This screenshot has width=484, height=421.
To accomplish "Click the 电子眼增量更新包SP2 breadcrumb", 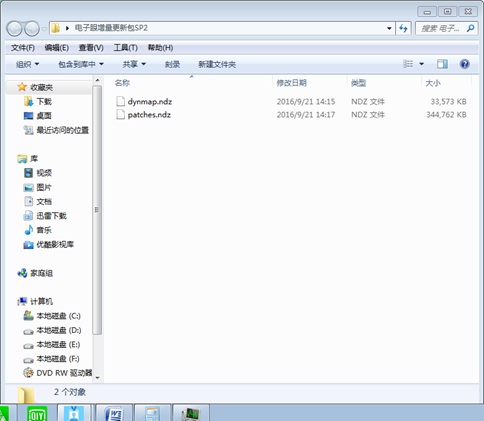I will click(x=111, y=28).
